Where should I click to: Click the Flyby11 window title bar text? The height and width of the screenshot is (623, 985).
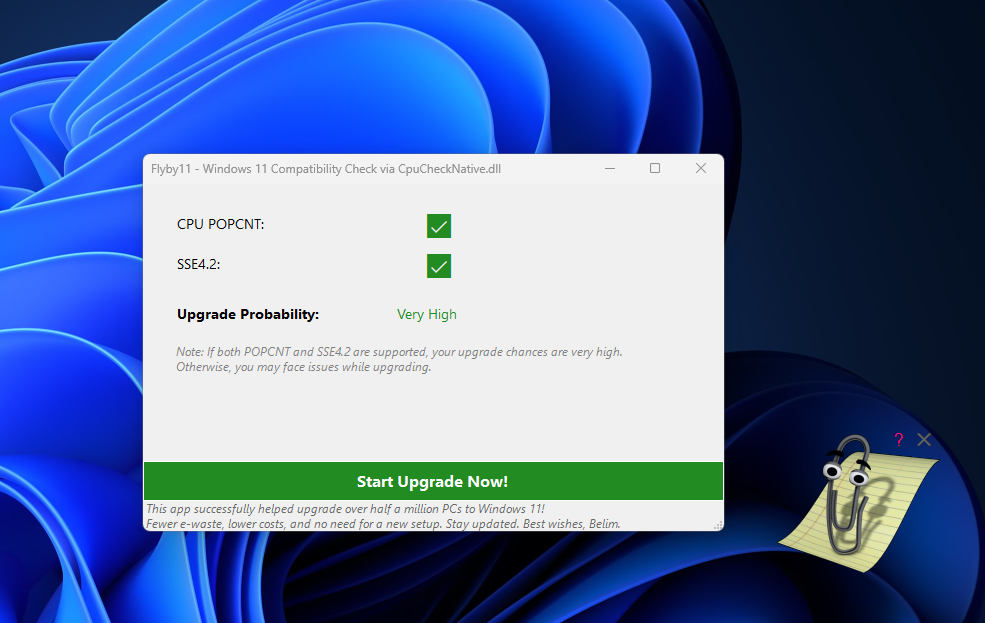click(x=325, y=169)
